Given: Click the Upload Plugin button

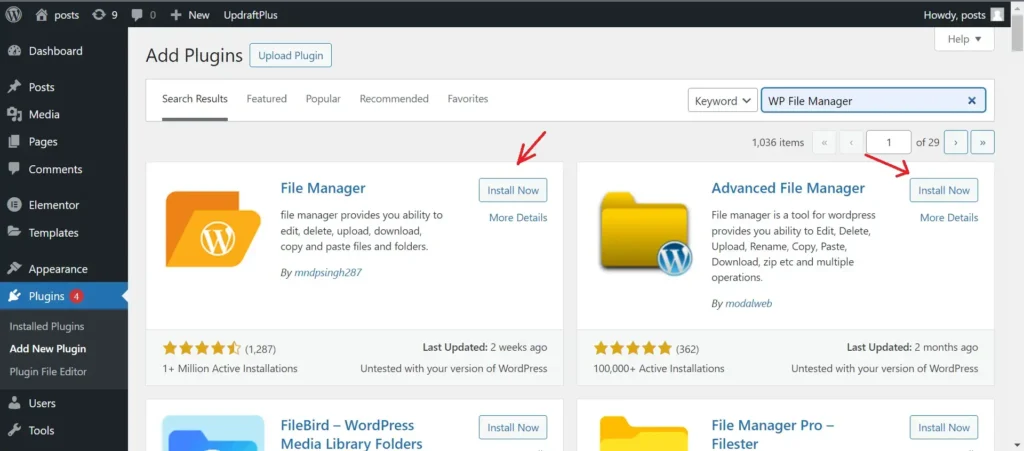Looking at the screenshot, I should [290, 56].
